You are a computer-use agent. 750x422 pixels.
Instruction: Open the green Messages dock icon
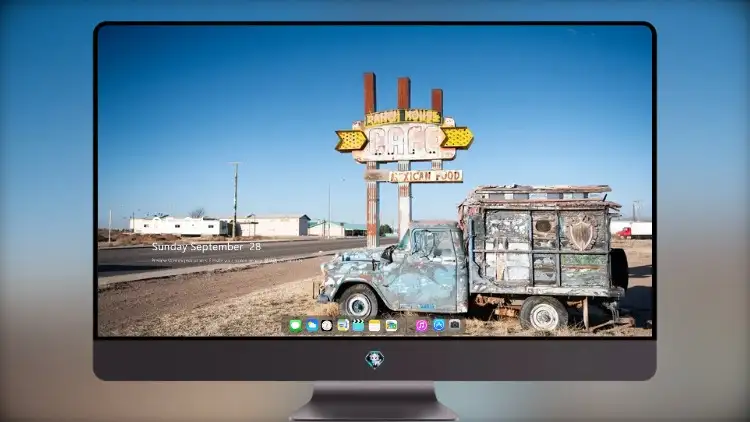pos(296,326)
